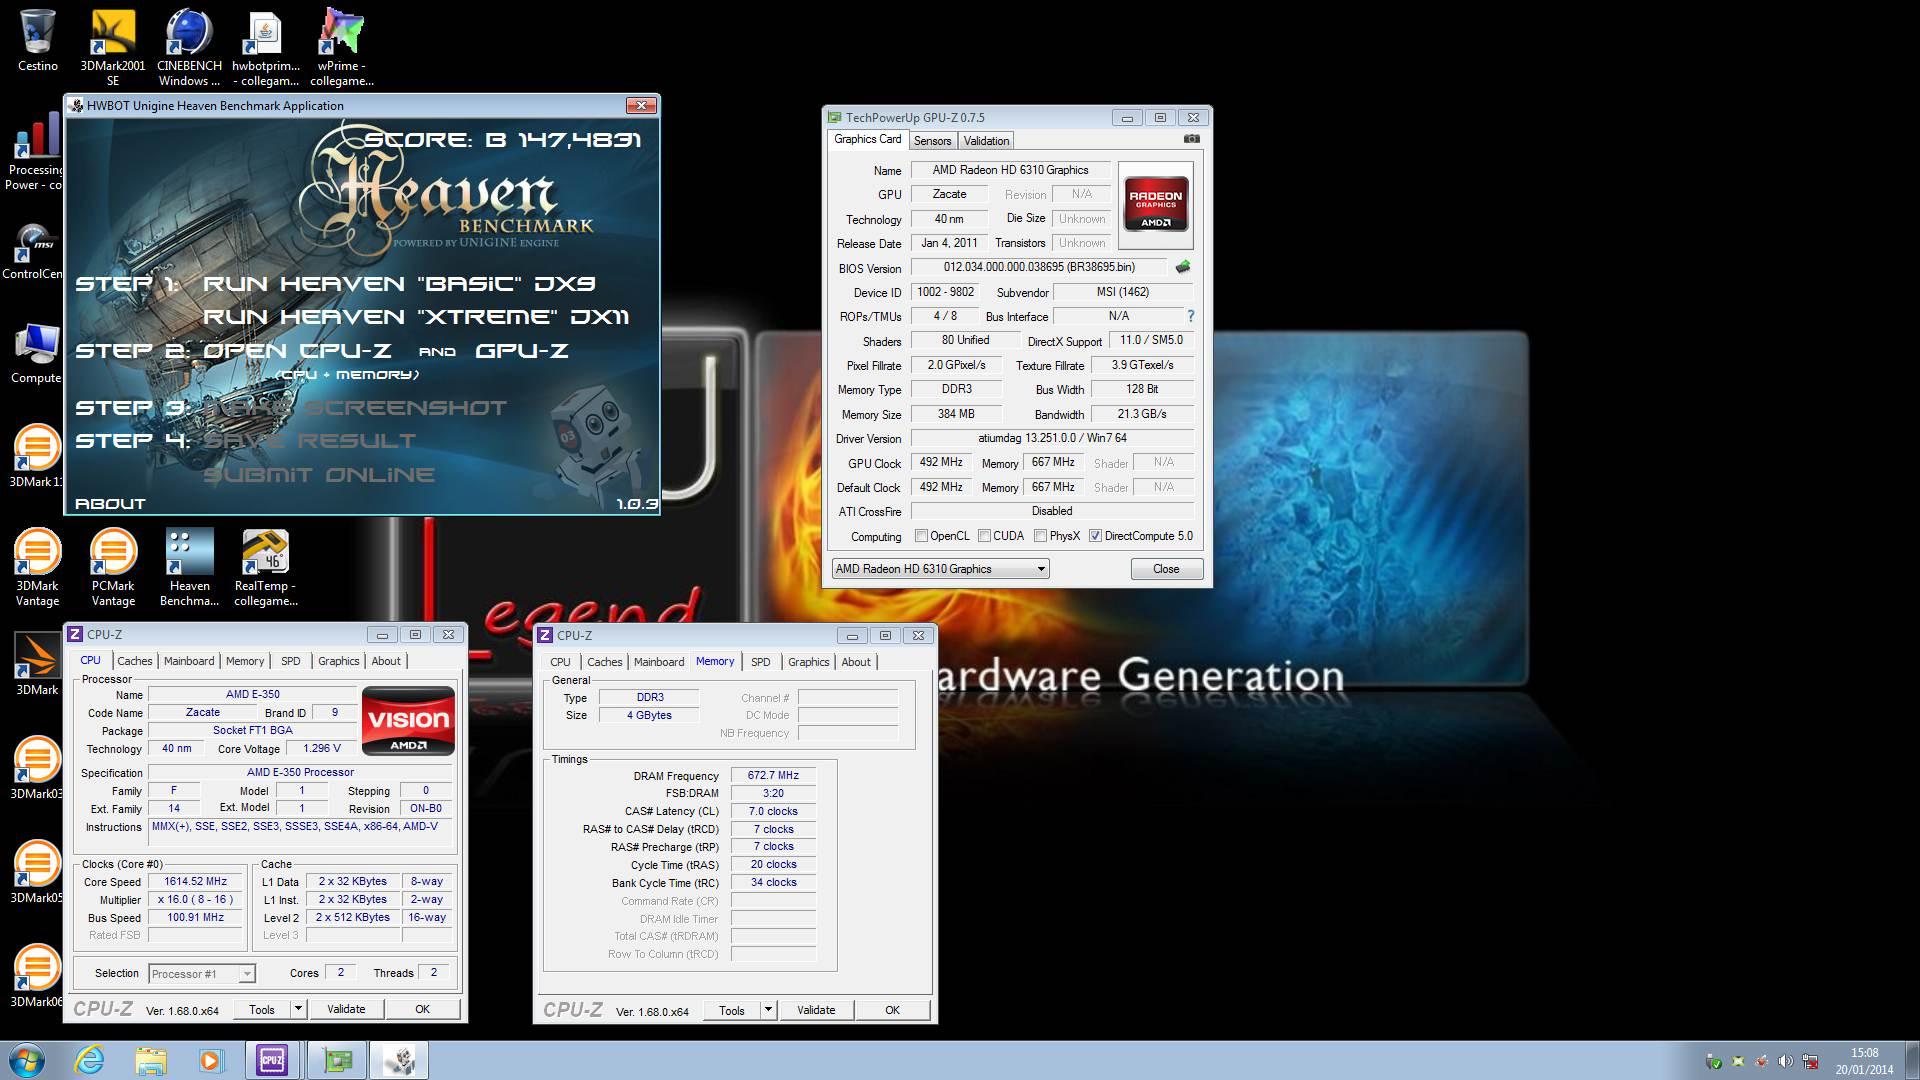This screenshot has height=1080, width=1920.
Task: Open Windows Explorer folder on taskbar
Action: [x=151, y=1060]
